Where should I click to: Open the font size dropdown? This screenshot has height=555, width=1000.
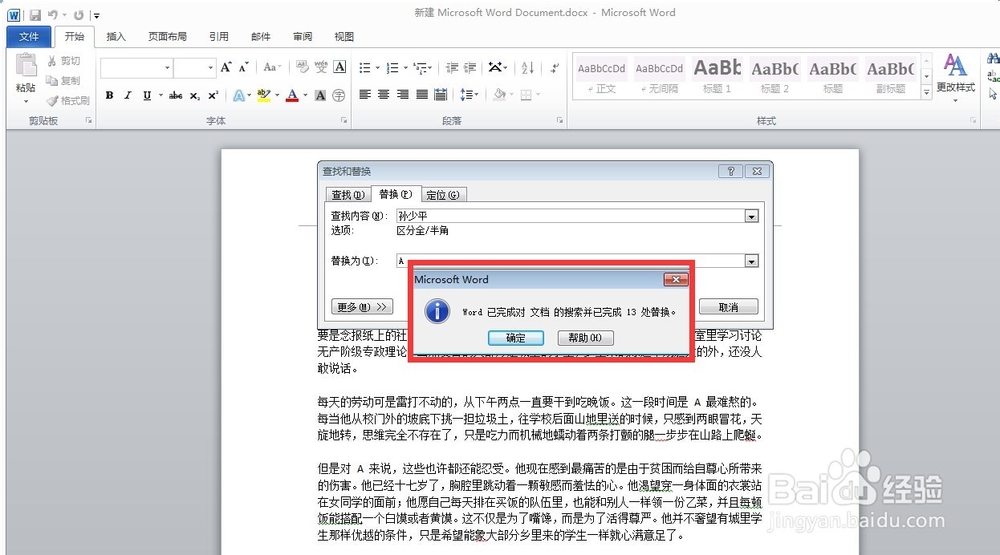(210, 68)
